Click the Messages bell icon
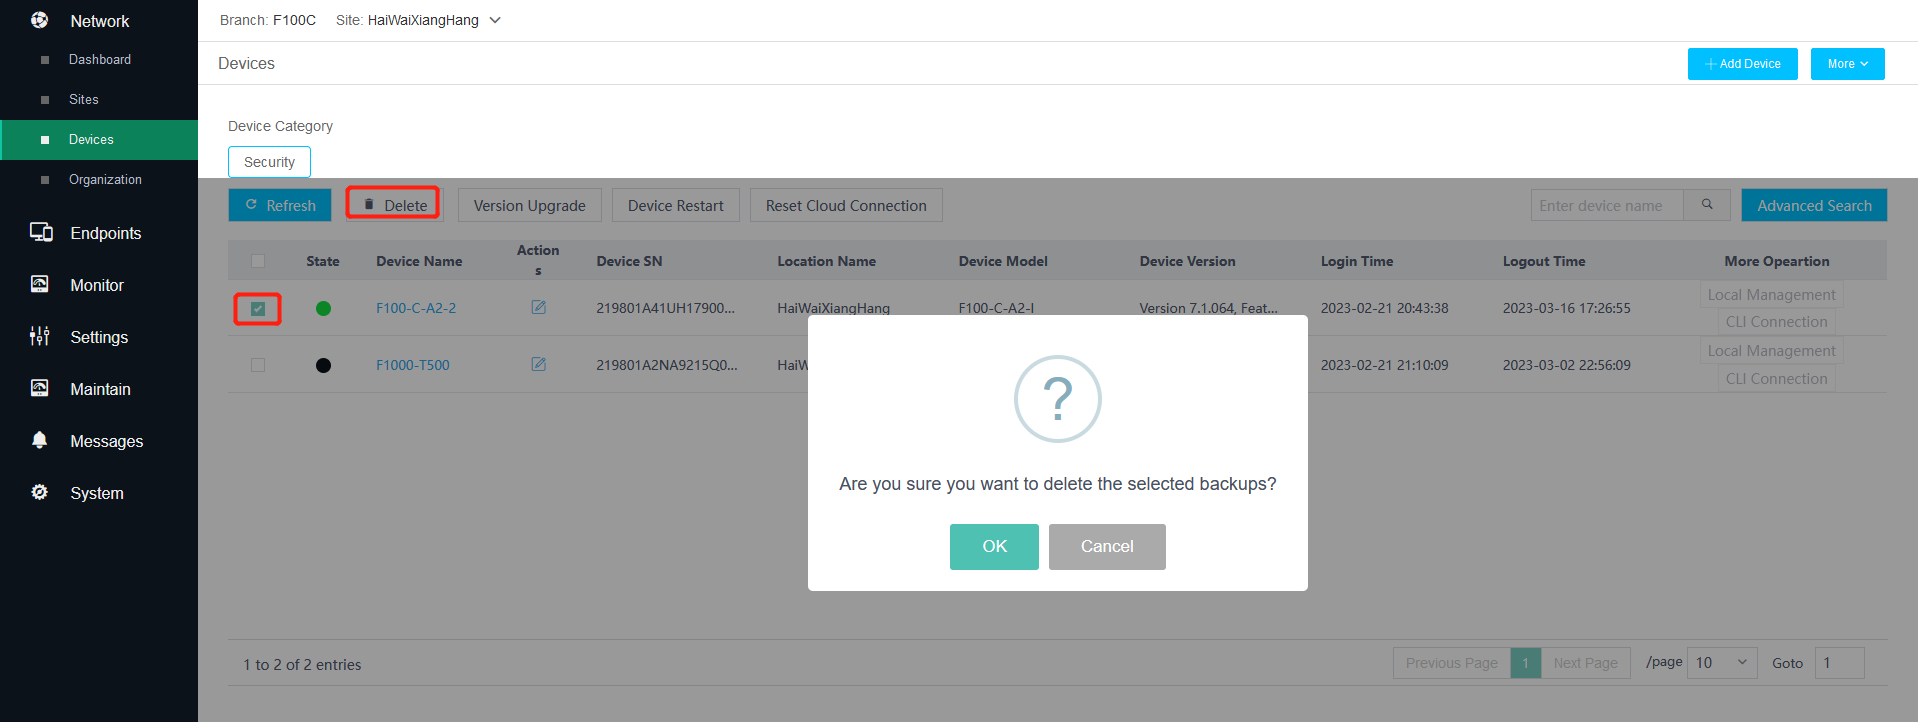The width and height of the screenshot is (1918, 722). point(40,440)
